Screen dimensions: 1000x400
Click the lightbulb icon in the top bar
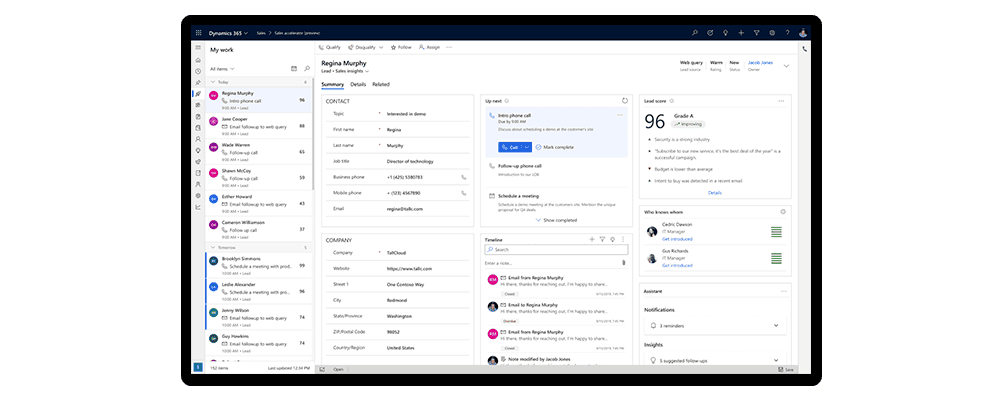pyautogui.click(x=726, y=33)
